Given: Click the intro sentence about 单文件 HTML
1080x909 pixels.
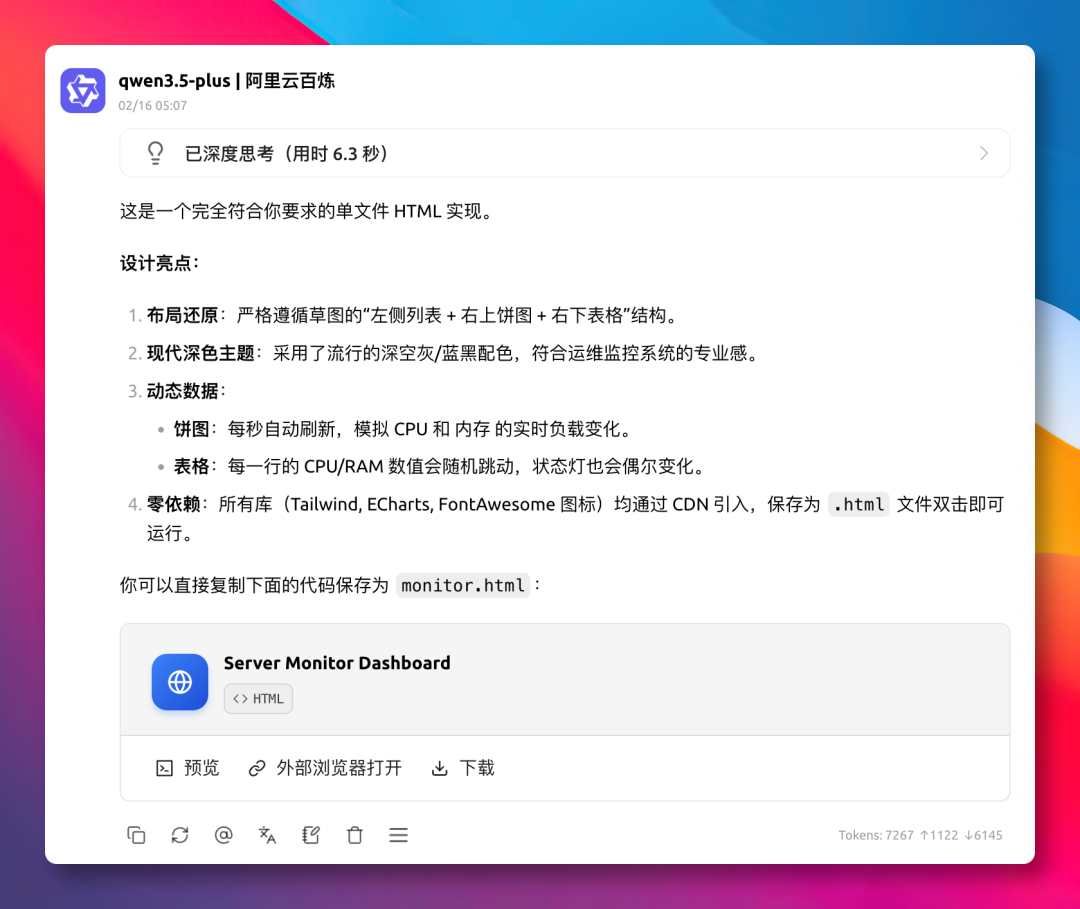Looking at the screenshot, I should coord(308,211).
